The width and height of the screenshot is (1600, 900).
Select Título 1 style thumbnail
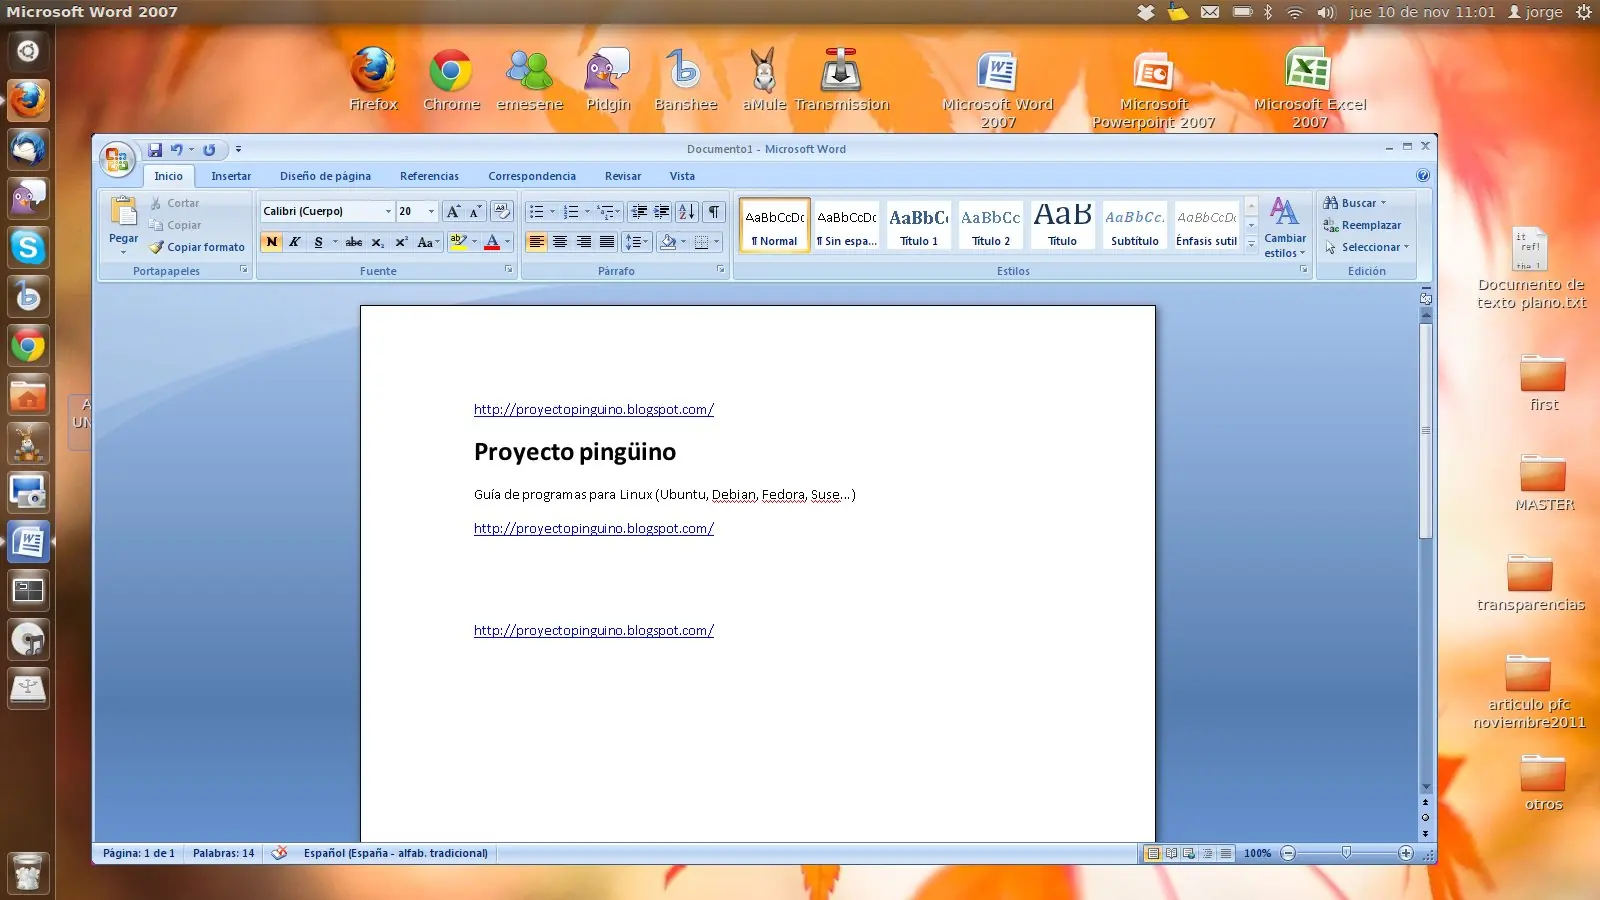919,225
